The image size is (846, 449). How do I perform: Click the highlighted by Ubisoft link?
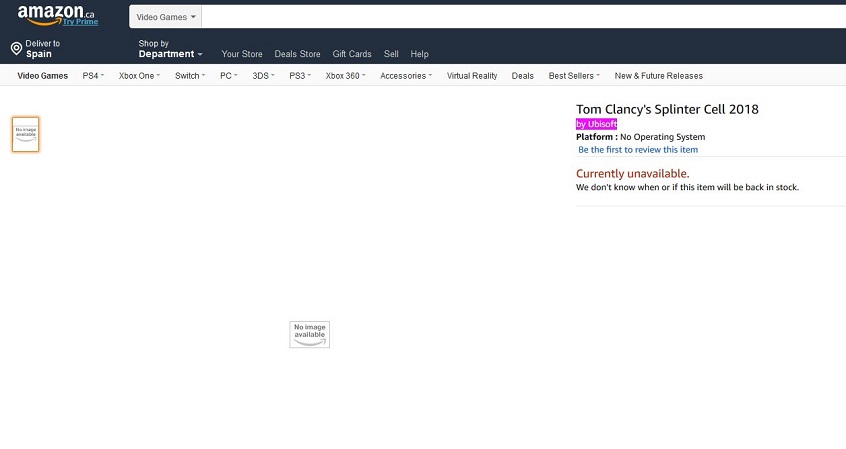[x=597, y=124]
